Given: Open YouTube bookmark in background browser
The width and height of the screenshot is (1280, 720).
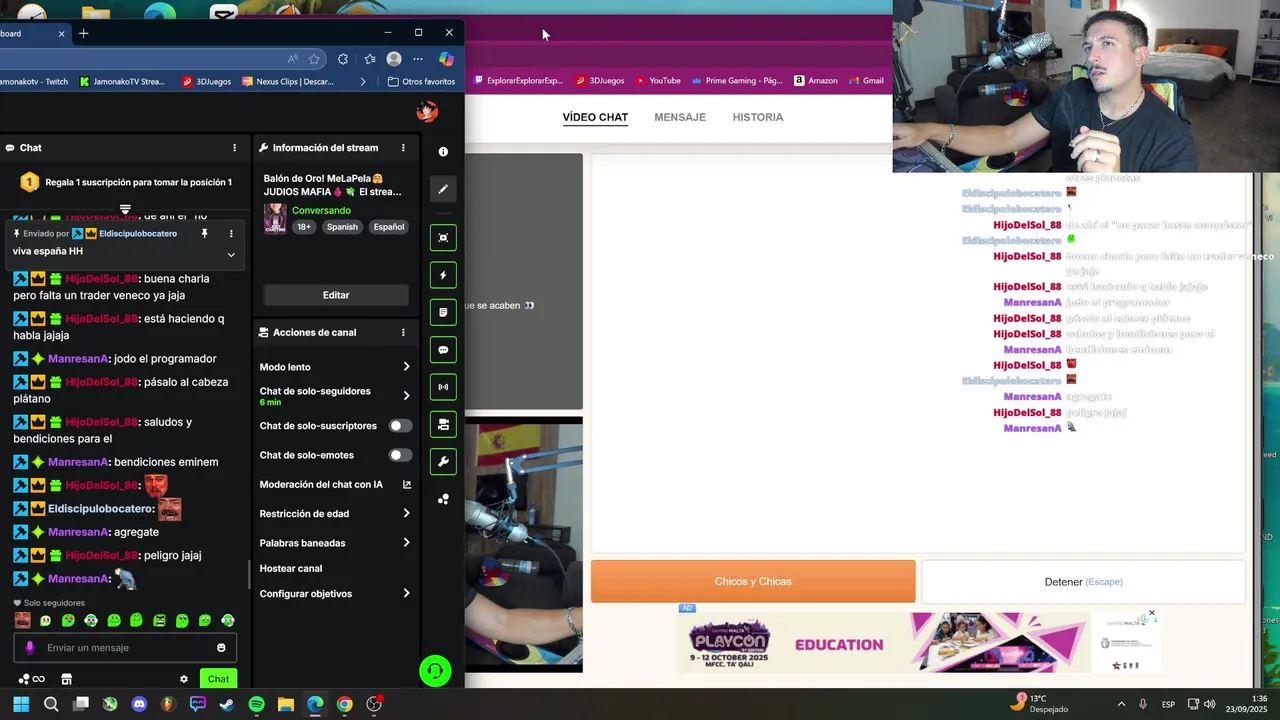Looking at the screenshot, I should [657, 81].
